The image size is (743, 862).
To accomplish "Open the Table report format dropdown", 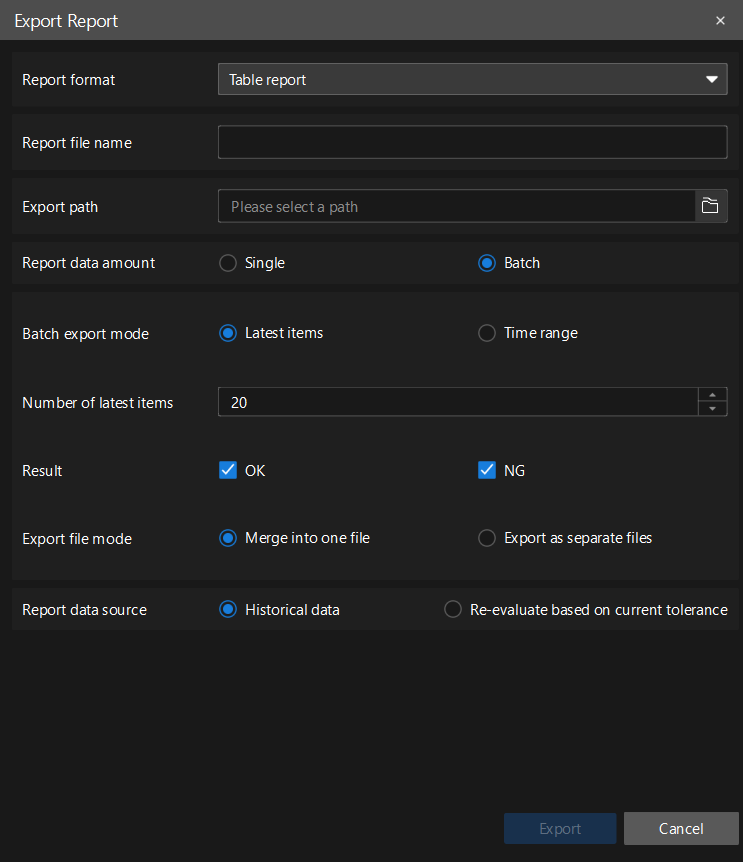I will [472, 79].
